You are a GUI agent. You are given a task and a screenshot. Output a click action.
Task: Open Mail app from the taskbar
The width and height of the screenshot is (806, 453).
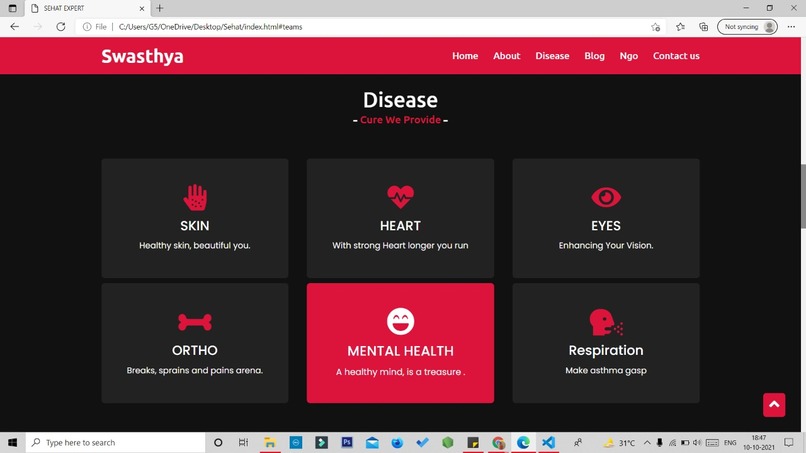click(x=372, y=442)
